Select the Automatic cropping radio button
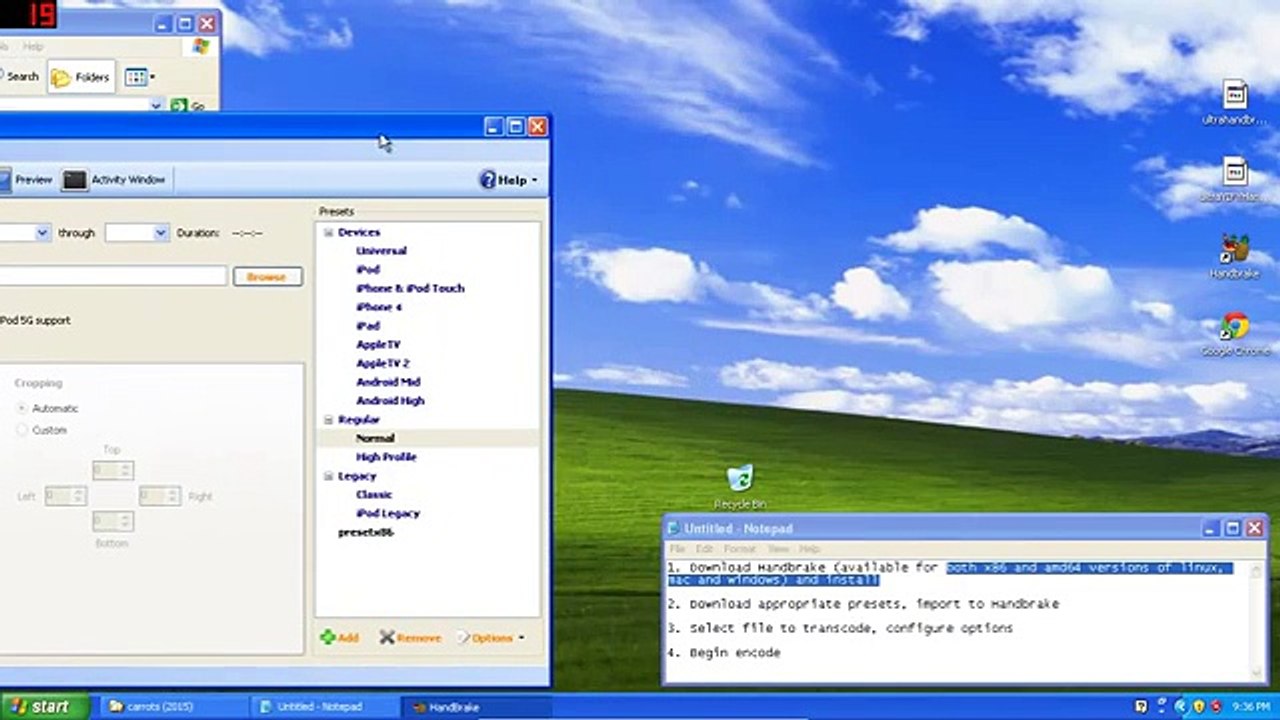The width and height of the screenshot is (1280, 720). pyautogui.click(x=22, y=408)
